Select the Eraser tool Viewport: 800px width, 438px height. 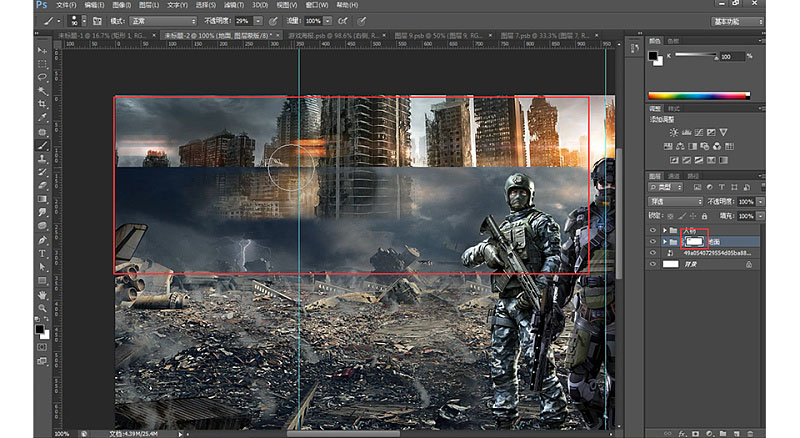[42, 185]
